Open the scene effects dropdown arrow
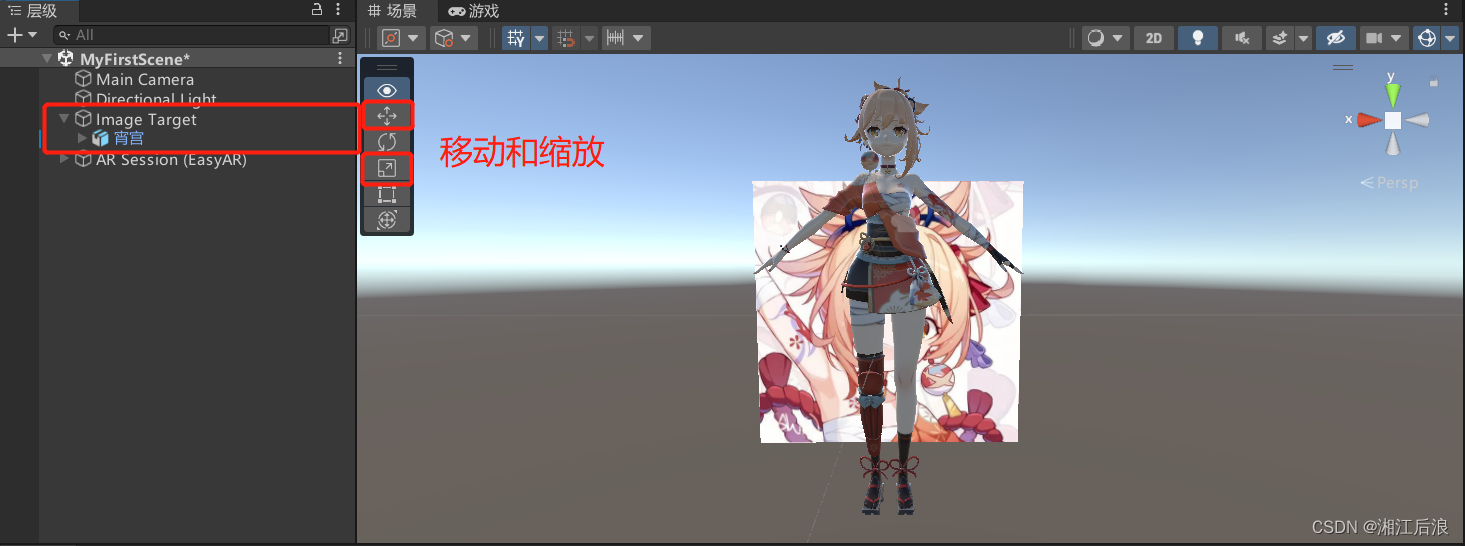 (x=1303, y=38)
